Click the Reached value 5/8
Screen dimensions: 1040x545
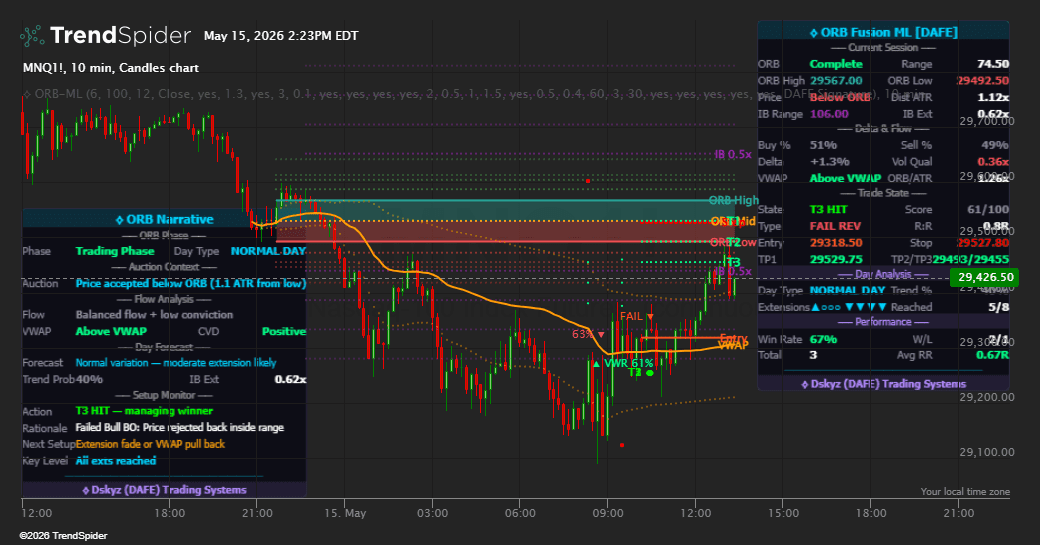999,308
